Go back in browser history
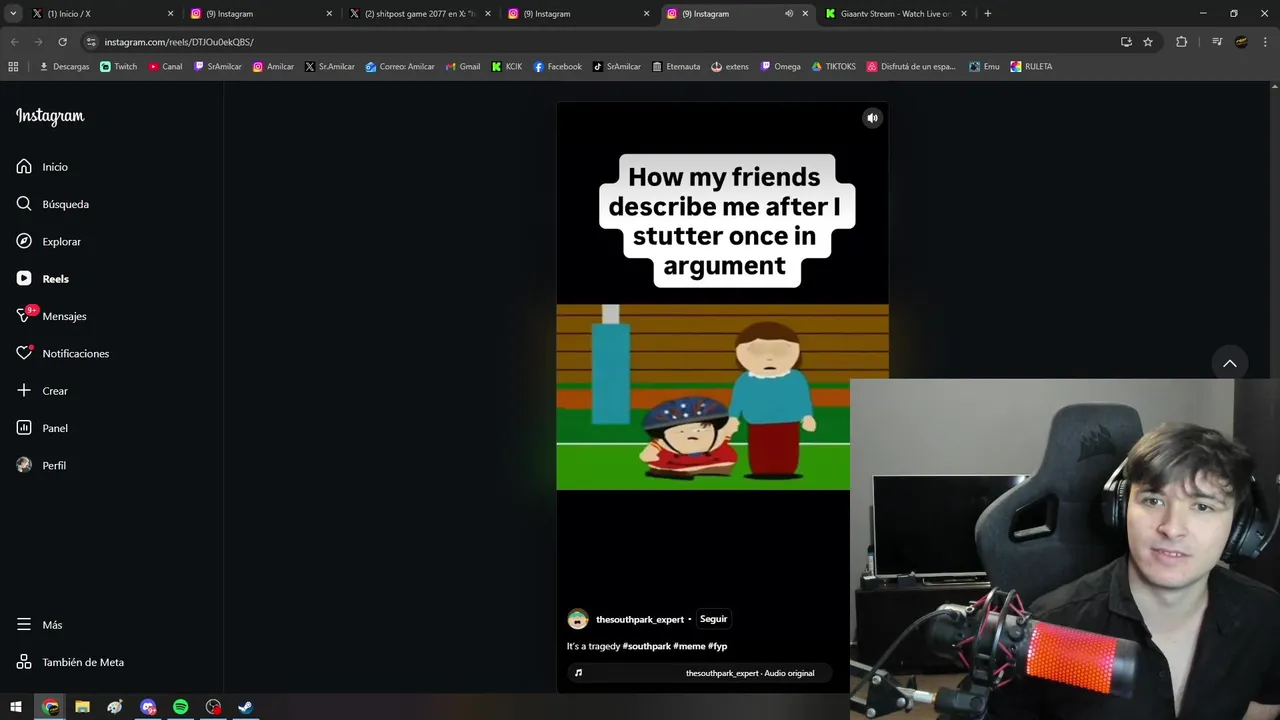 (14, 42)
